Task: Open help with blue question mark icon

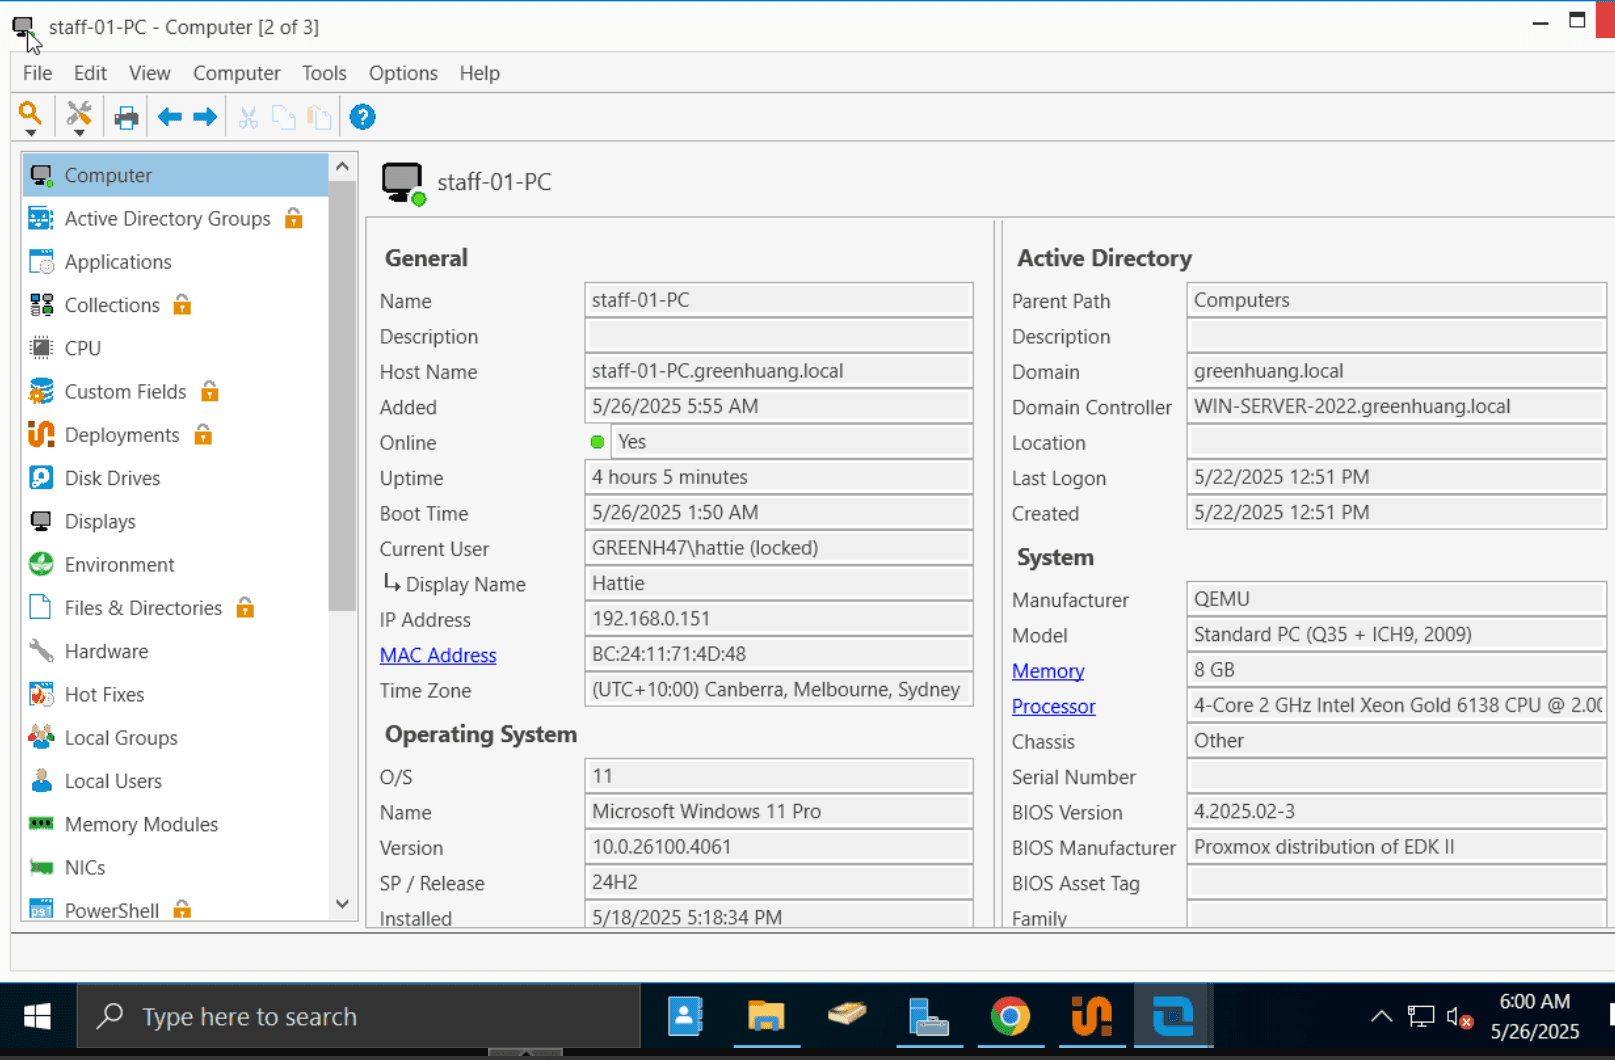Action: tap(362, 117)
